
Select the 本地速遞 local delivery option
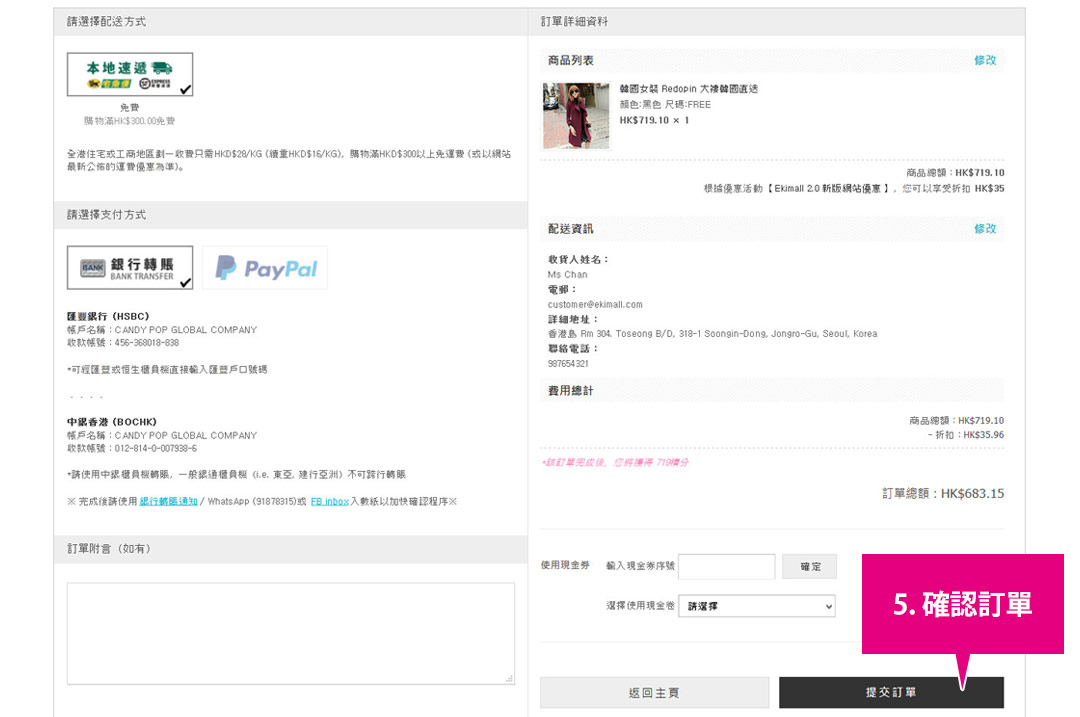(130, 75)
